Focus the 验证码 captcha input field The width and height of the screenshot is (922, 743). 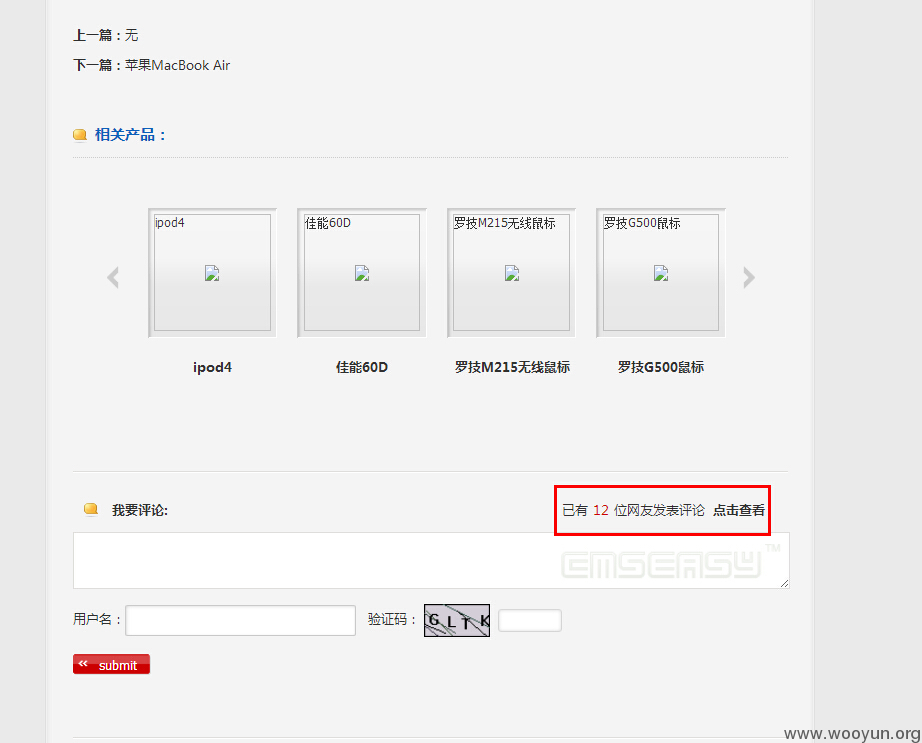click(530, 620)
